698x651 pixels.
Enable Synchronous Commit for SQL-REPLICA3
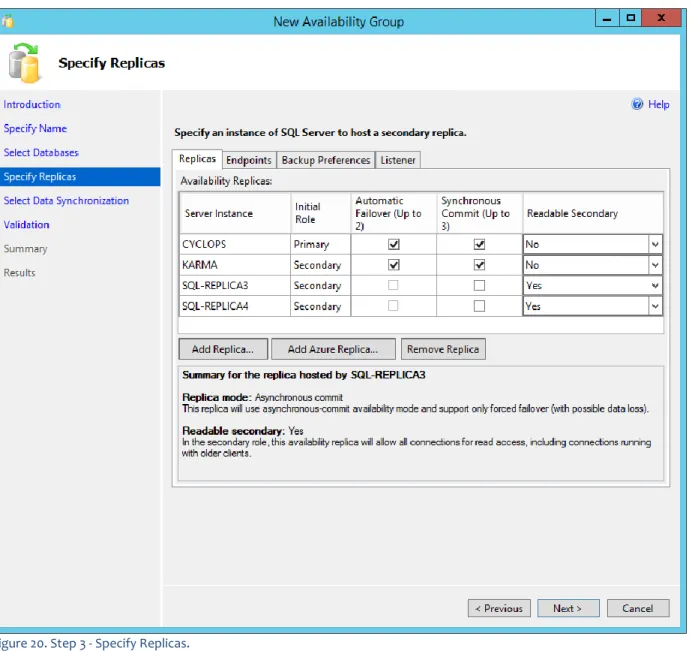point(479,285)
